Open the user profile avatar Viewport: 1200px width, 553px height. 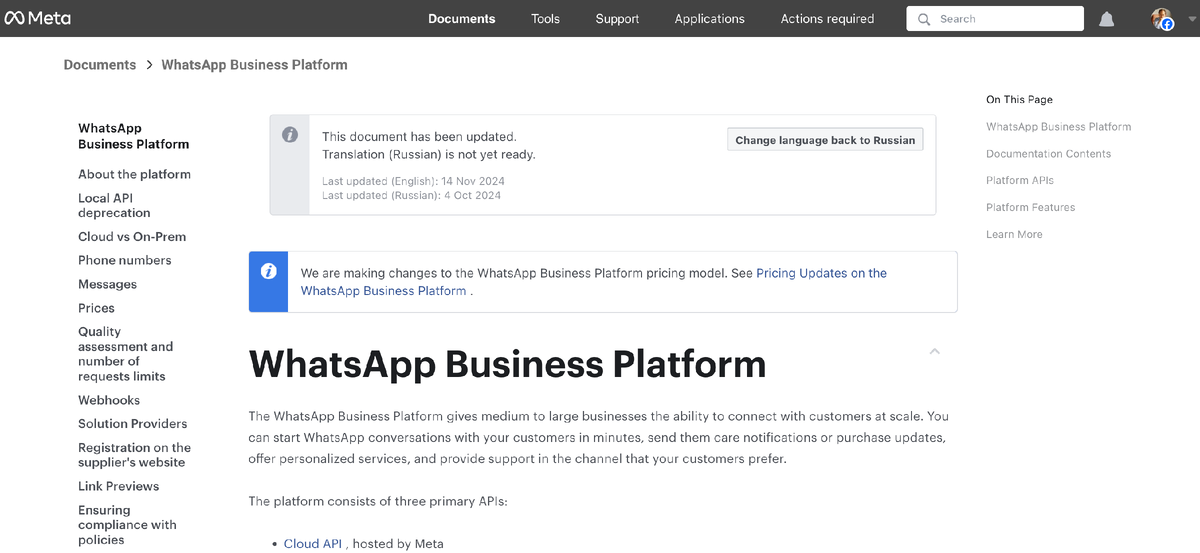[x=1162, y=19]
